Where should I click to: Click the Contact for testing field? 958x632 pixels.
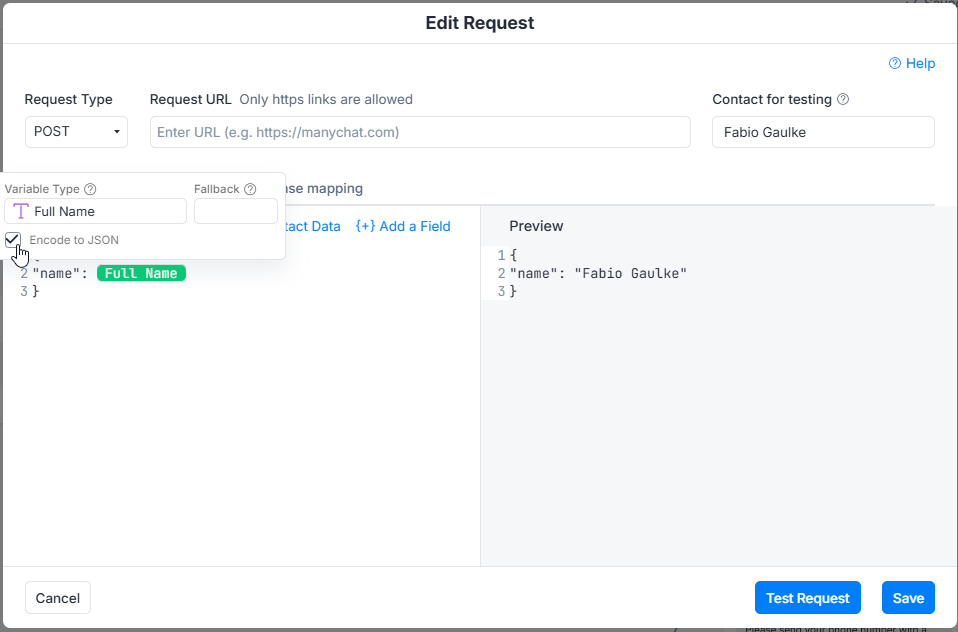[823, 132]
